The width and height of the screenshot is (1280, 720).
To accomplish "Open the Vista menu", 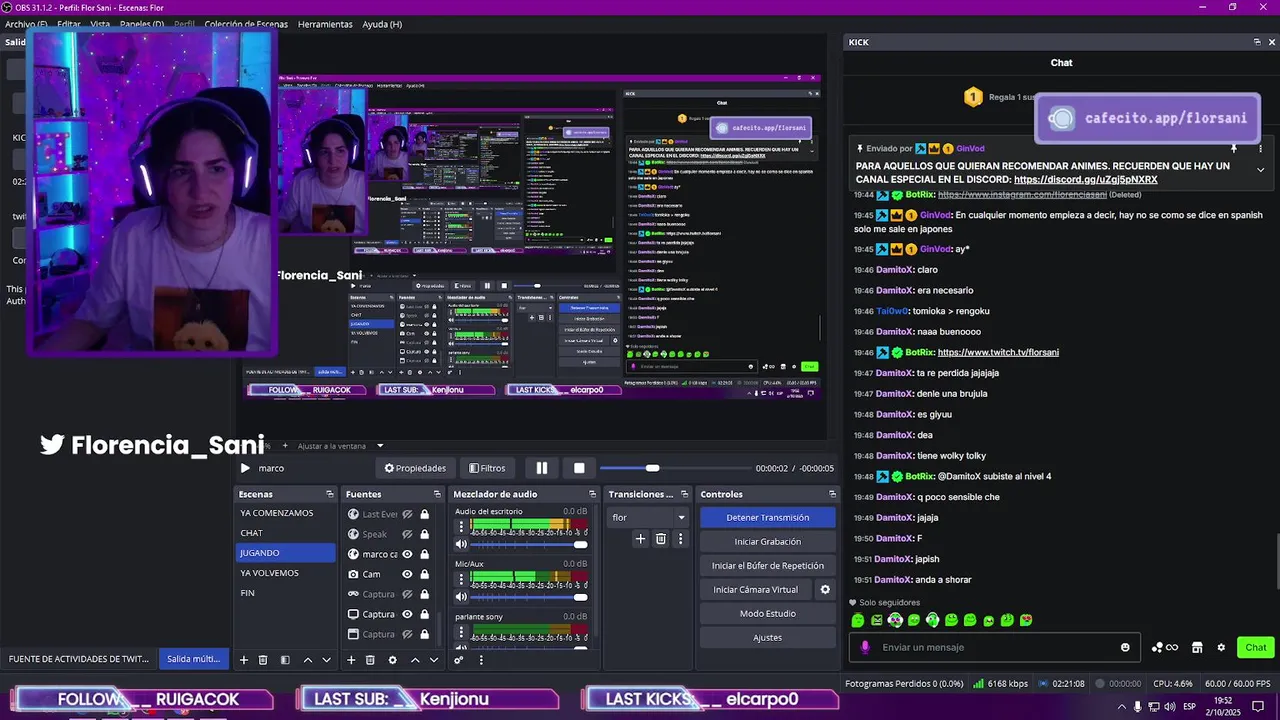I will pyautogui.click(x=100, y=24).
